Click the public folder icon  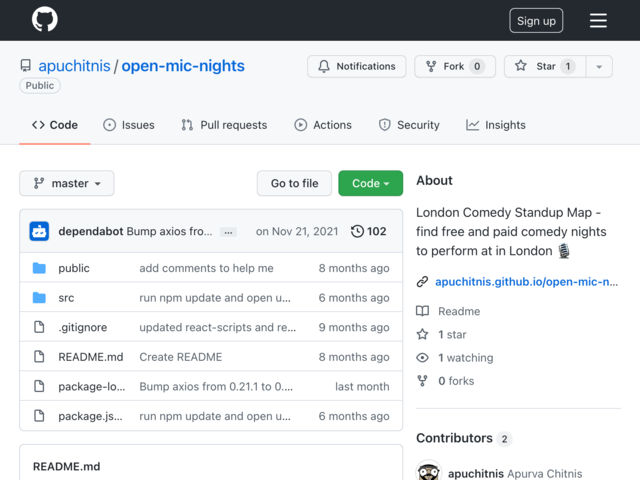click(39, 268)
